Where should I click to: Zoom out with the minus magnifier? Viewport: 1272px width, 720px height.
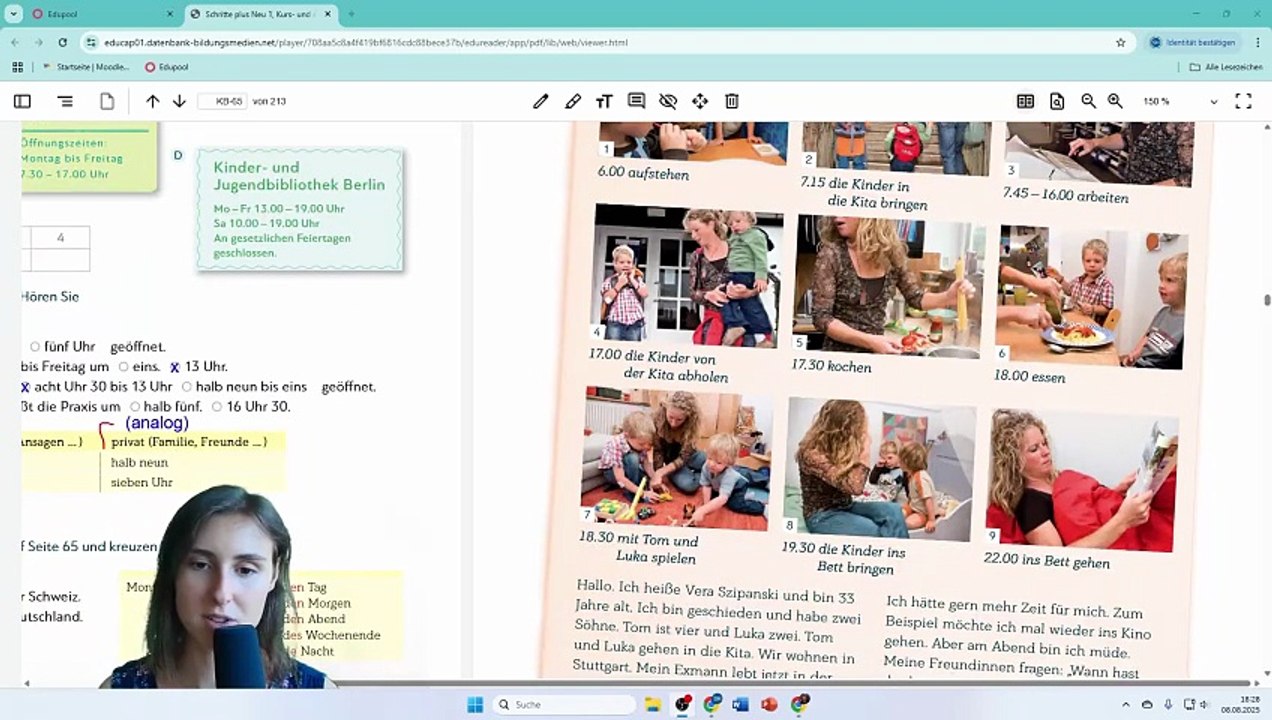pyautogui.click(x=1088, y=101)
